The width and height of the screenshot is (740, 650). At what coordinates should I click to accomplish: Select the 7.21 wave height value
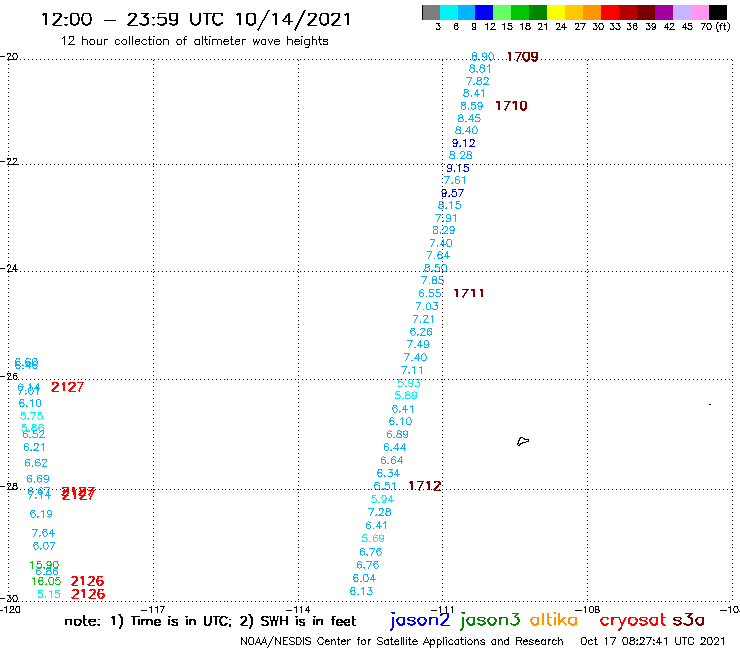[x=423, y=319]
